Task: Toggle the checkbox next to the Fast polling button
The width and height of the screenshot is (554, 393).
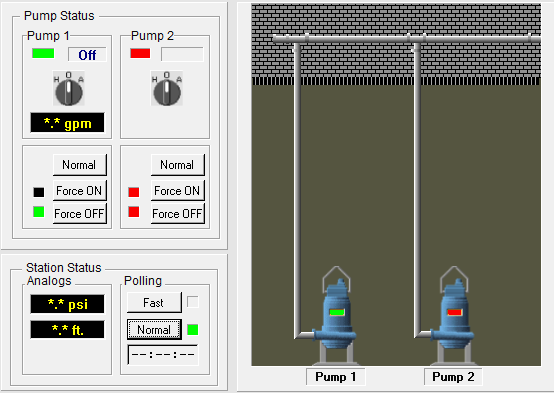Action: [x=193, y=302]
